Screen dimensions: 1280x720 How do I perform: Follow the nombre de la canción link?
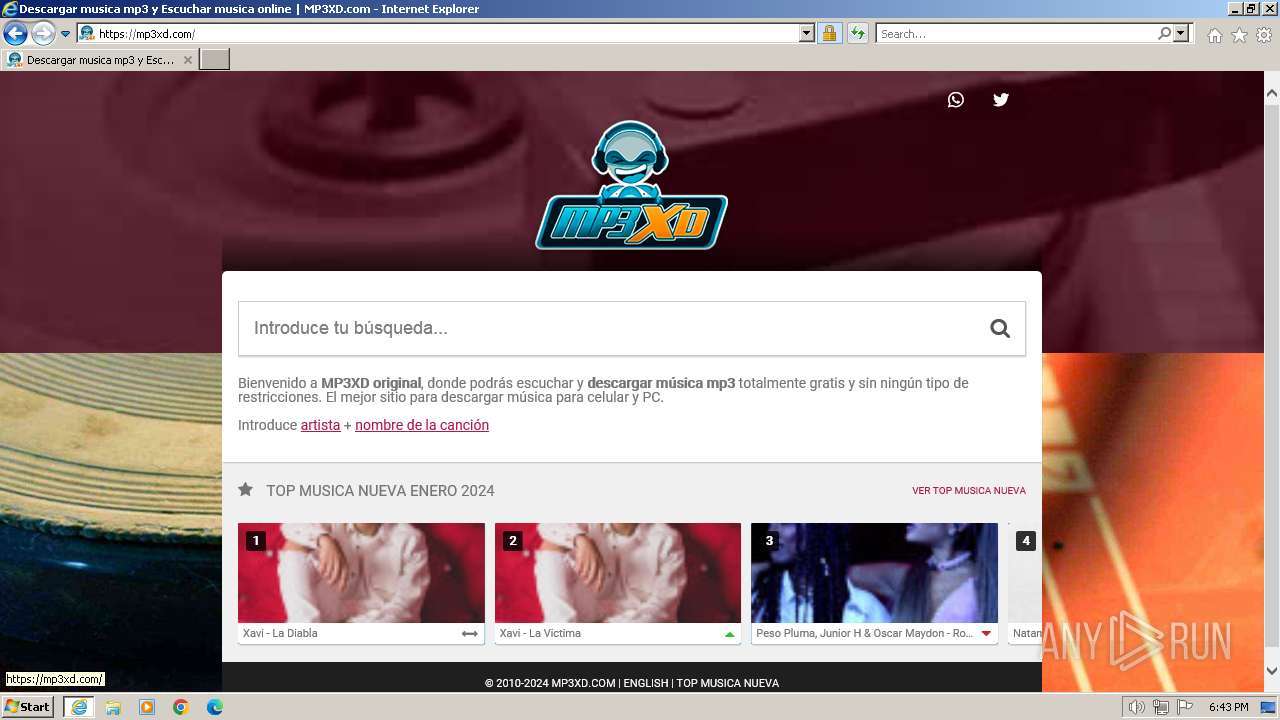click(x=422, y=425)
